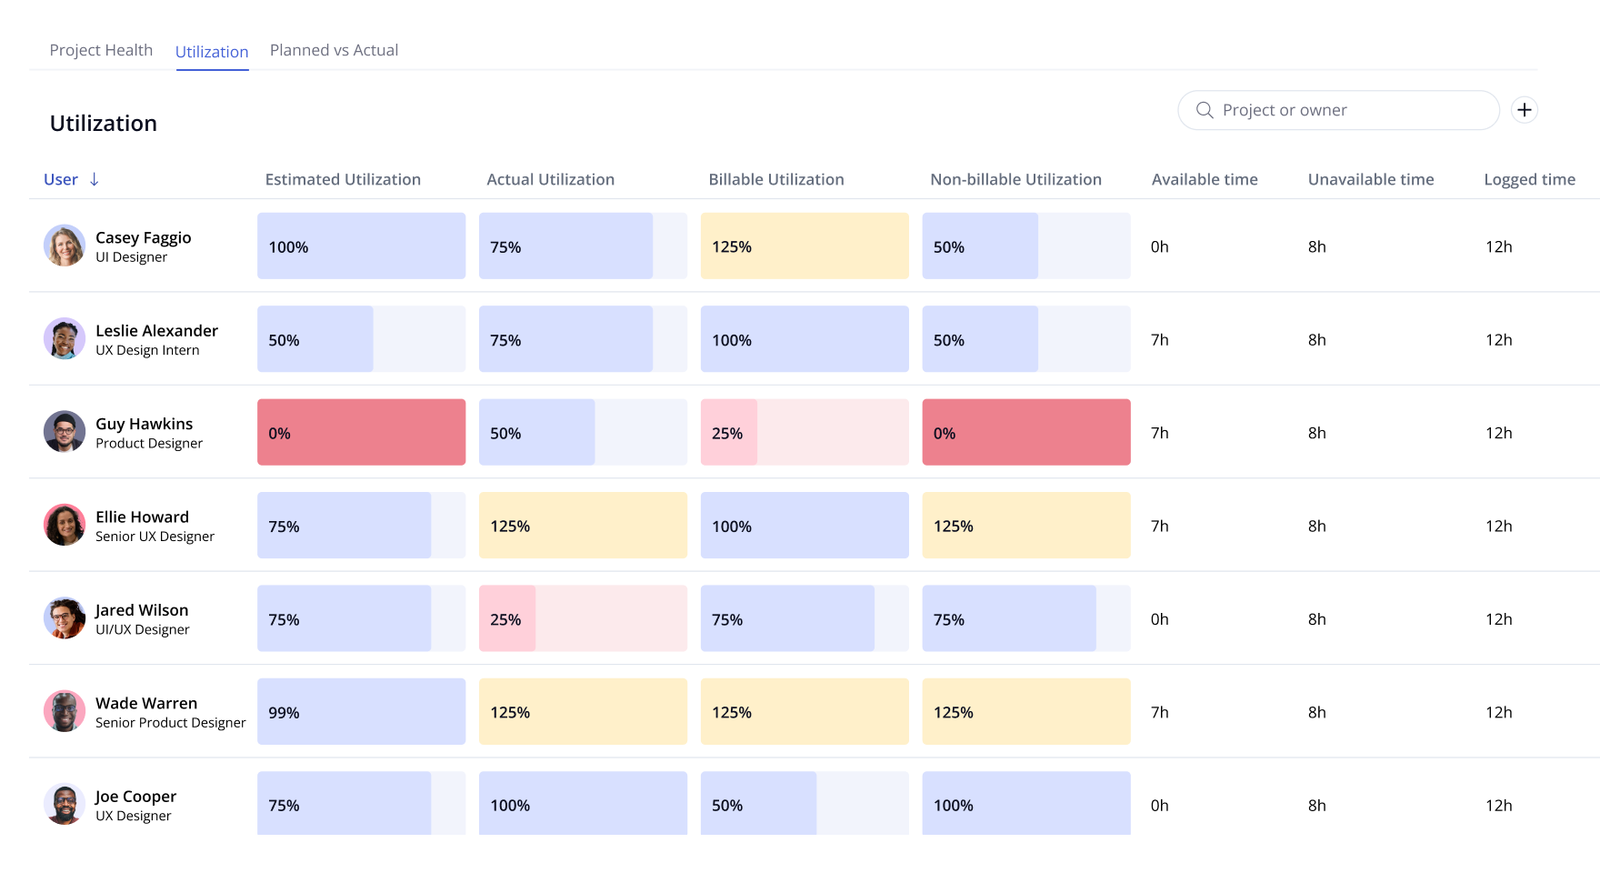Open the Planned vs Actual tab
Image resolution: width=1600 pixels, height=873 pixels.
(x=333, y=49)
